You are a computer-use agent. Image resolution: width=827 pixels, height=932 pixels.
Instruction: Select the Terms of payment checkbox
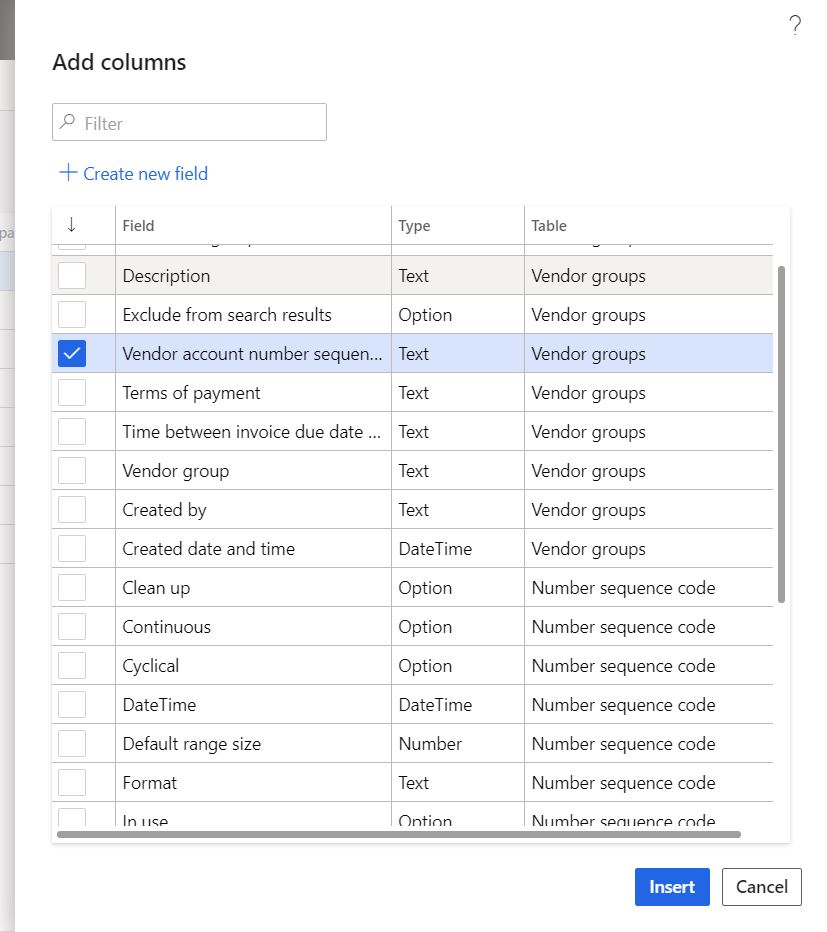(70, 392)
